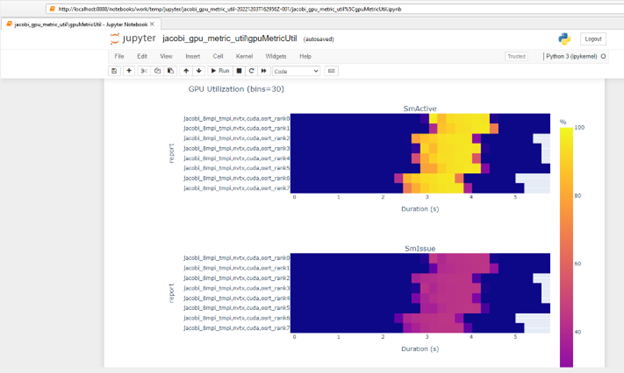The width and height of the screenshot is (624, 373).
Task: Select the jacobi_gpu_metric_util browser tab
Action: (81, 24)
